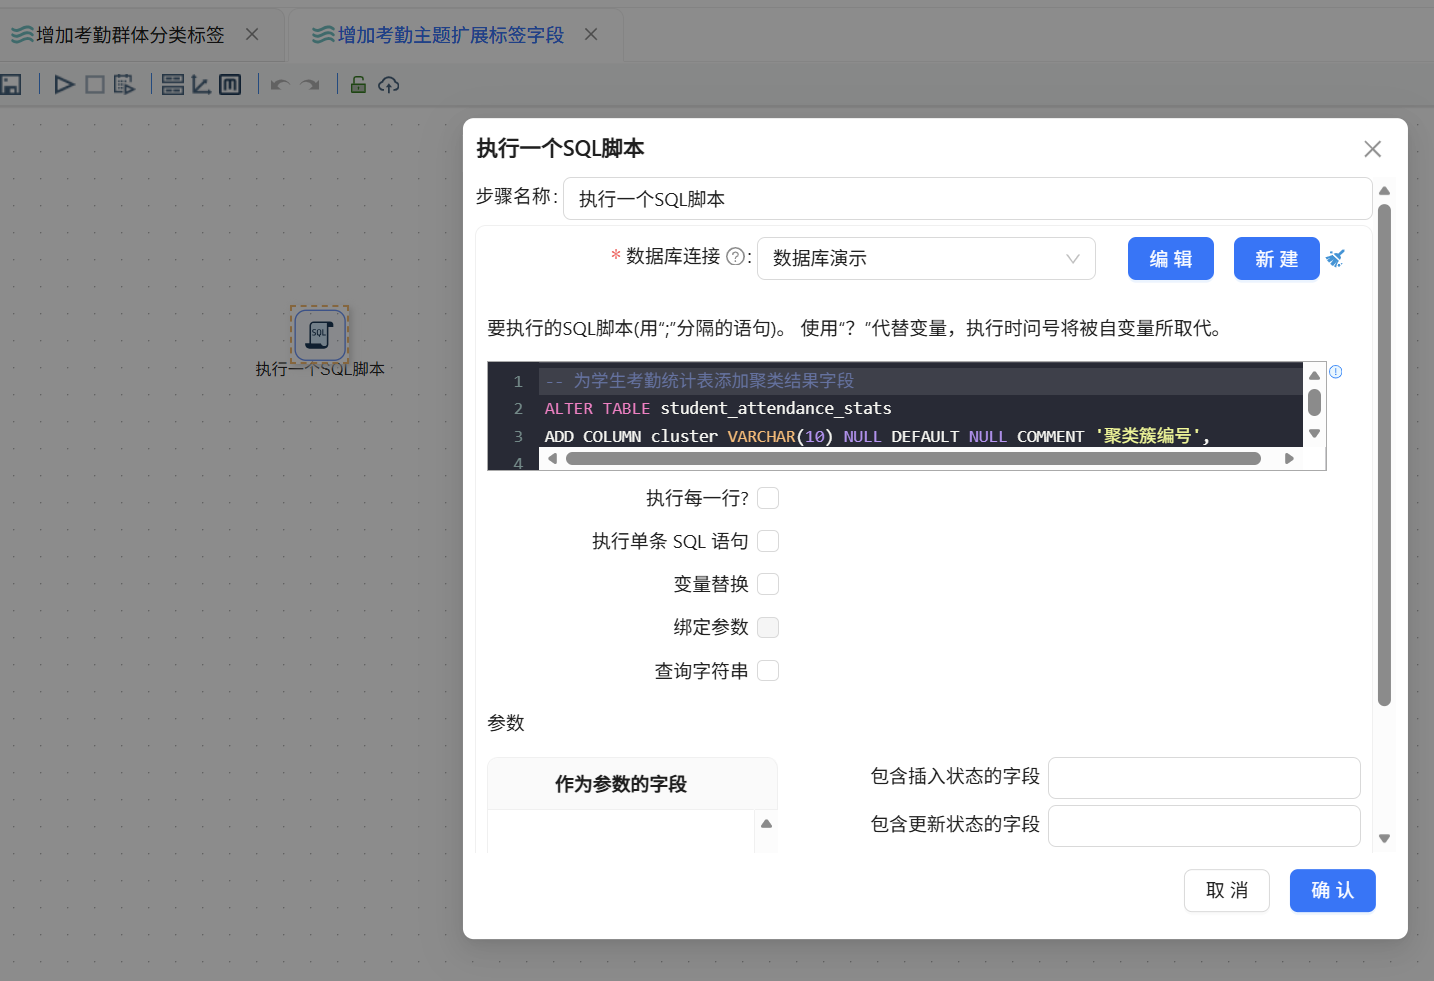The image size is (1434, 981).
Task: Click the 参数 section label
Action: (506, 723)
